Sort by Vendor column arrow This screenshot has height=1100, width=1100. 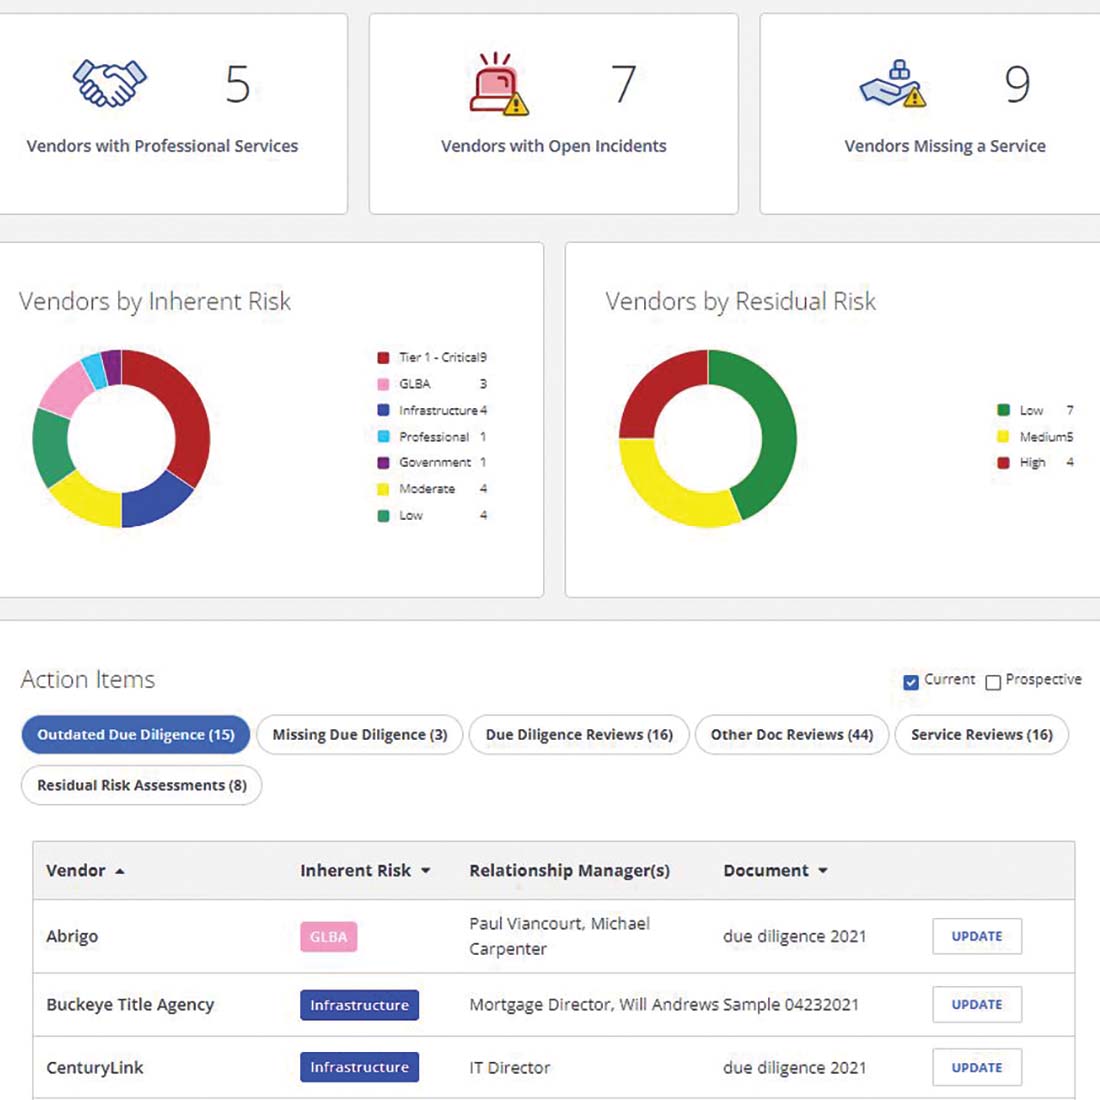(x=120, y=871)
